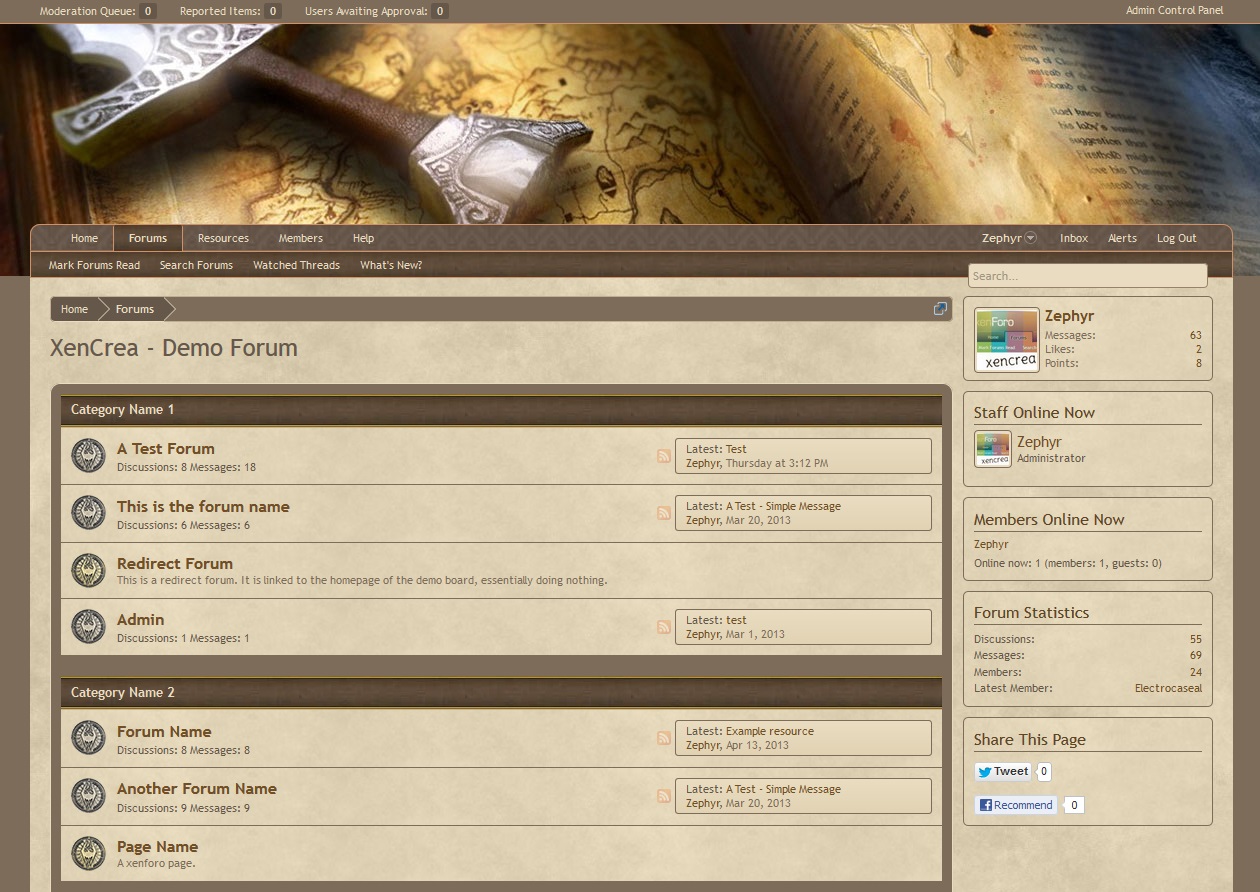Click Home breadcrumb item
Viewport: 1260px width, 892px height.
[x=74, y=309]
